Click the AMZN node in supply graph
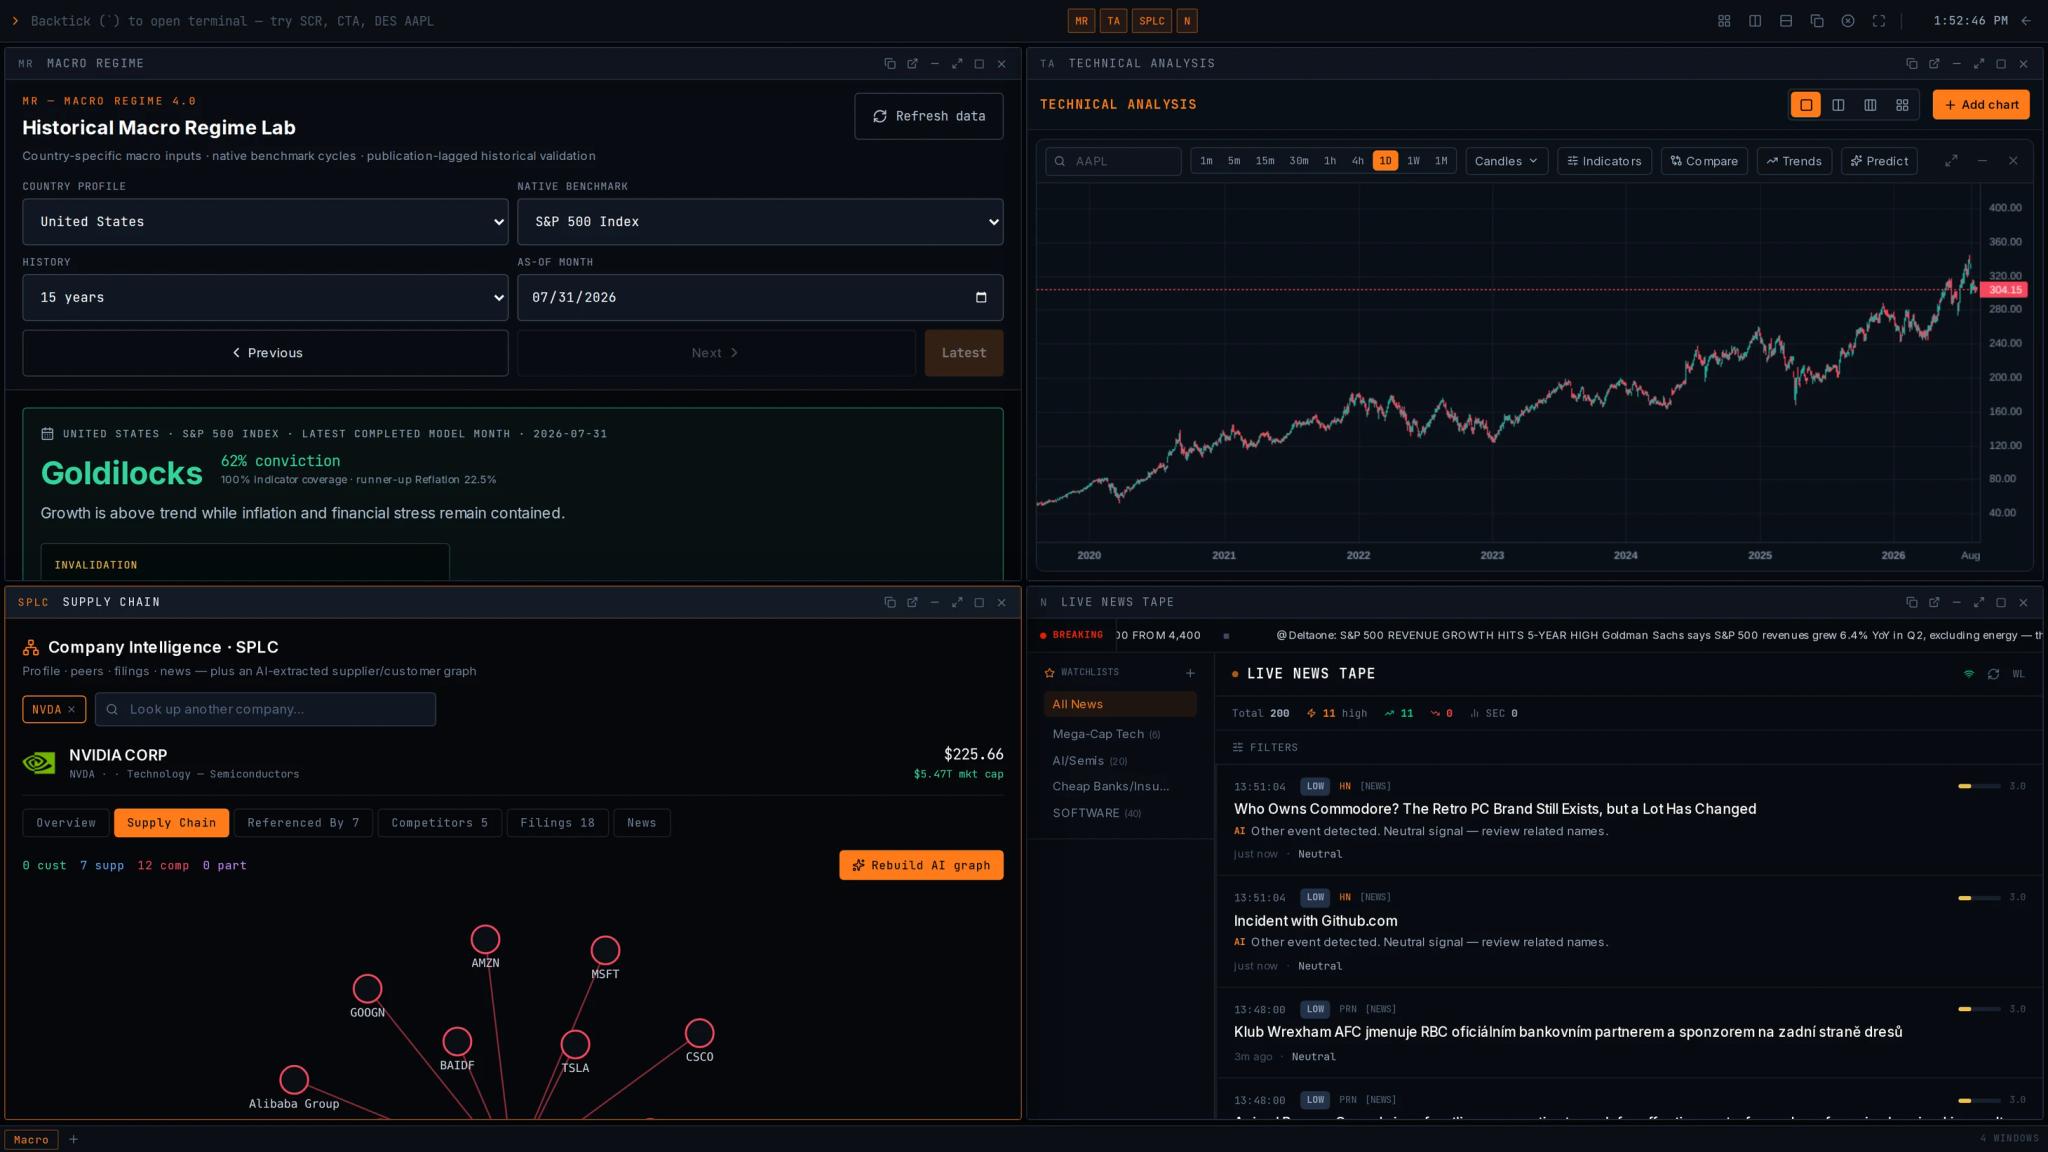The image size is (2048, 1152). point(485,940)
